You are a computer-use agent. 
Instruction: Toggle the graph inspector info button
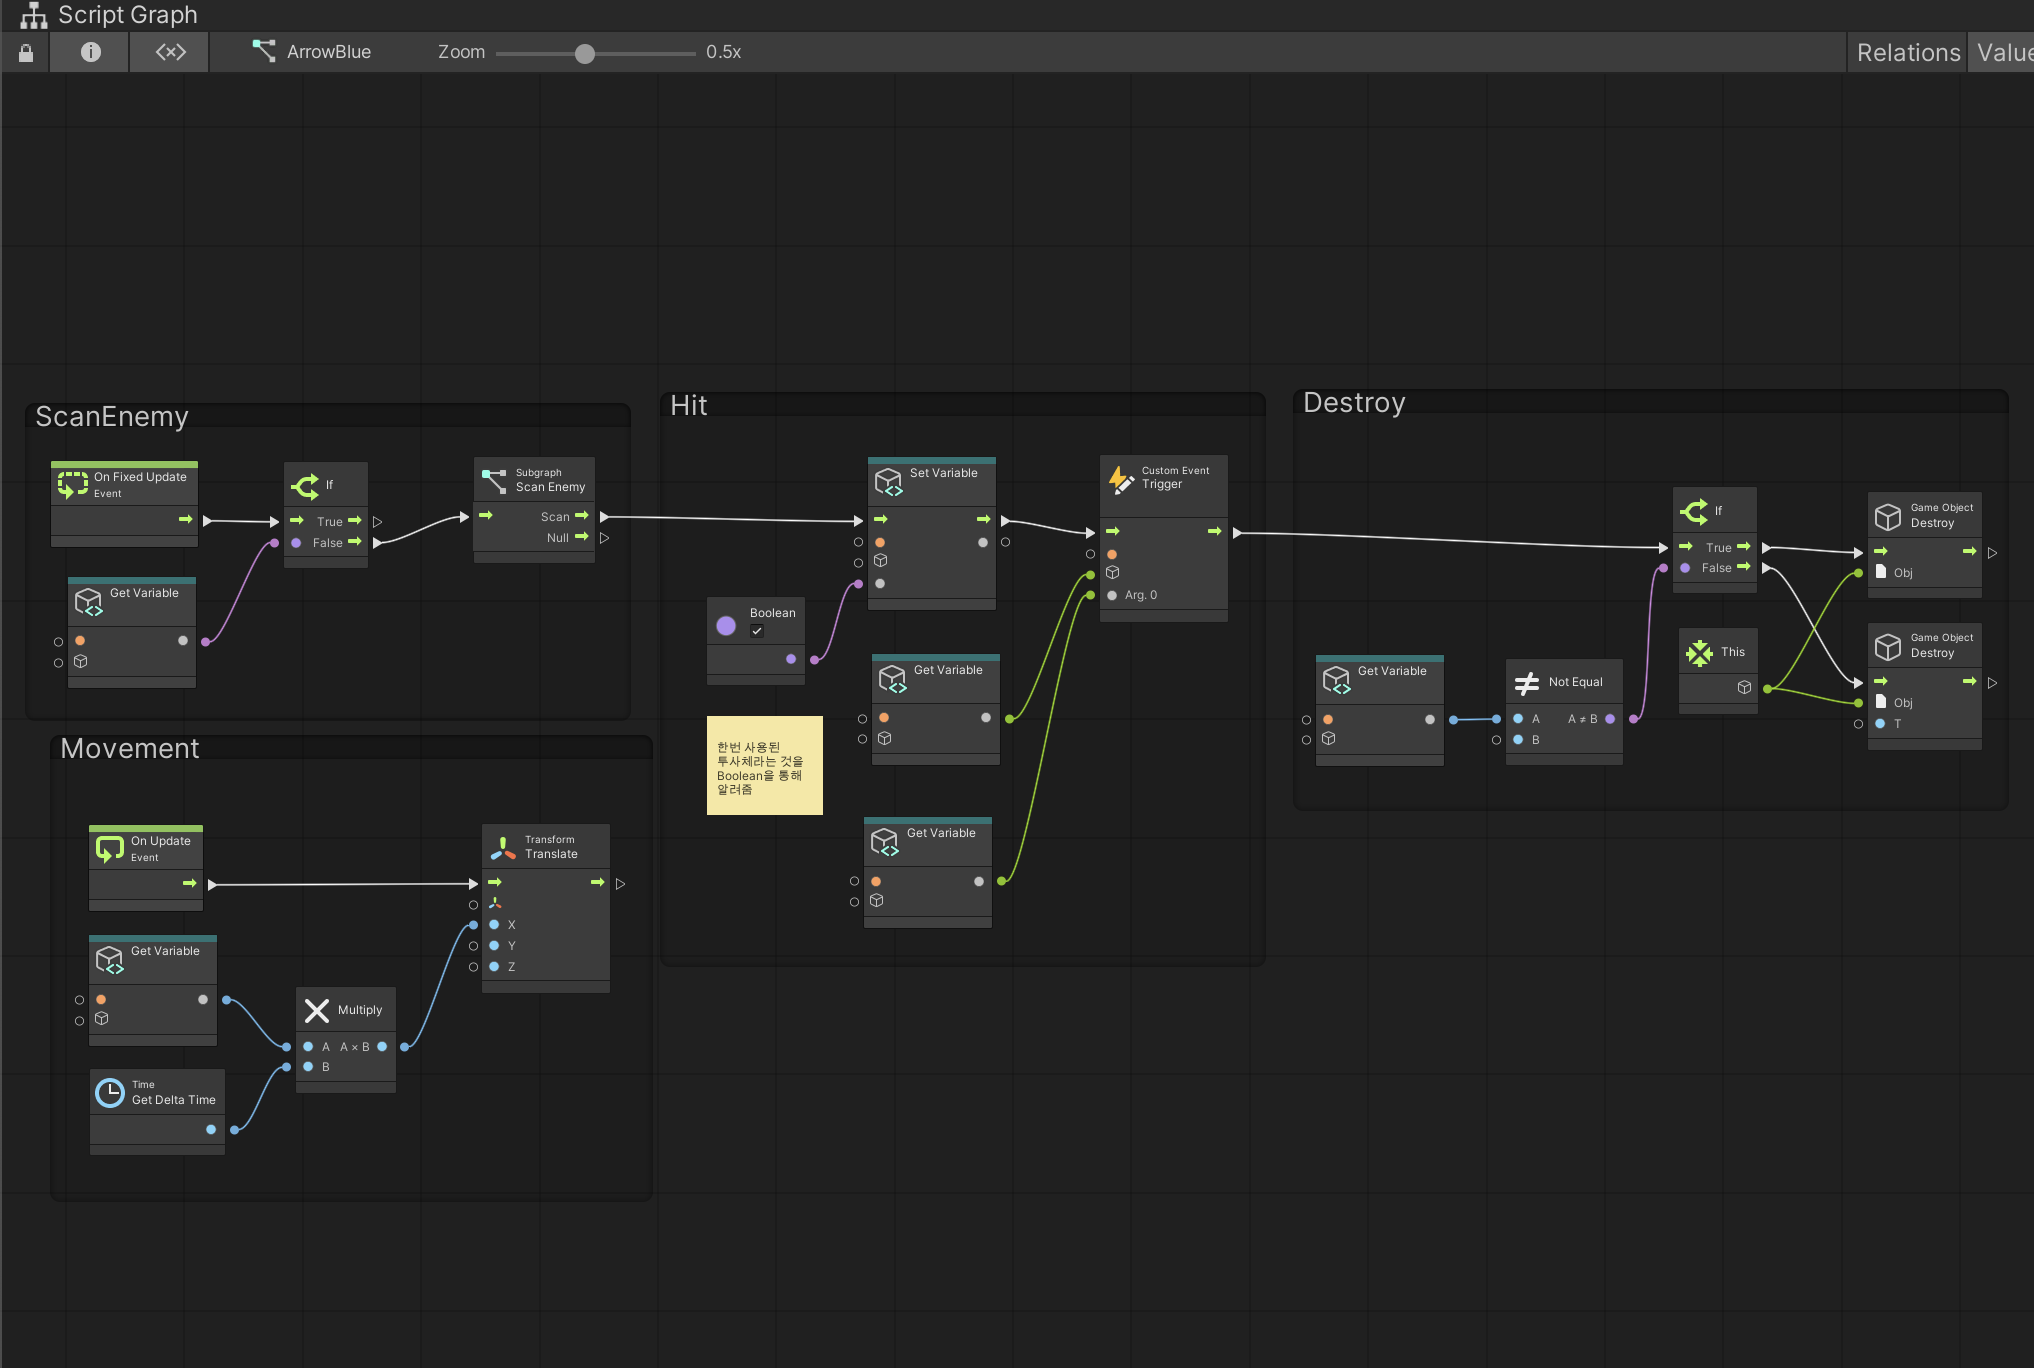(90, 52)
